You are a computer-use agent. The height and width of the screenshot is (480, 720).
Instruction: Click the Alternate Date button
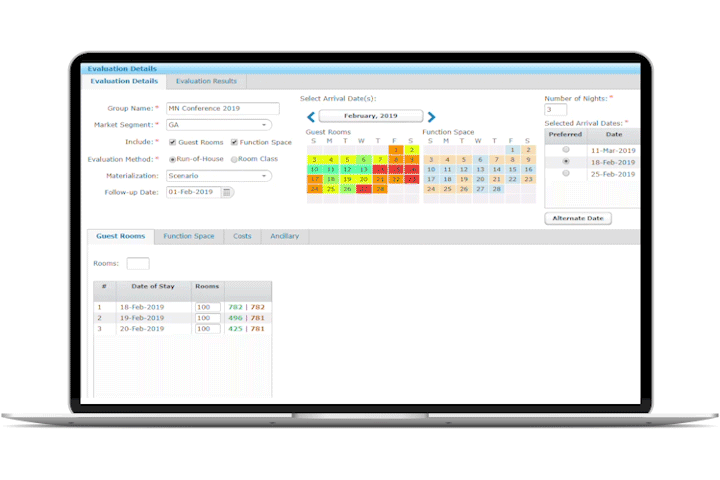[578, 218]
